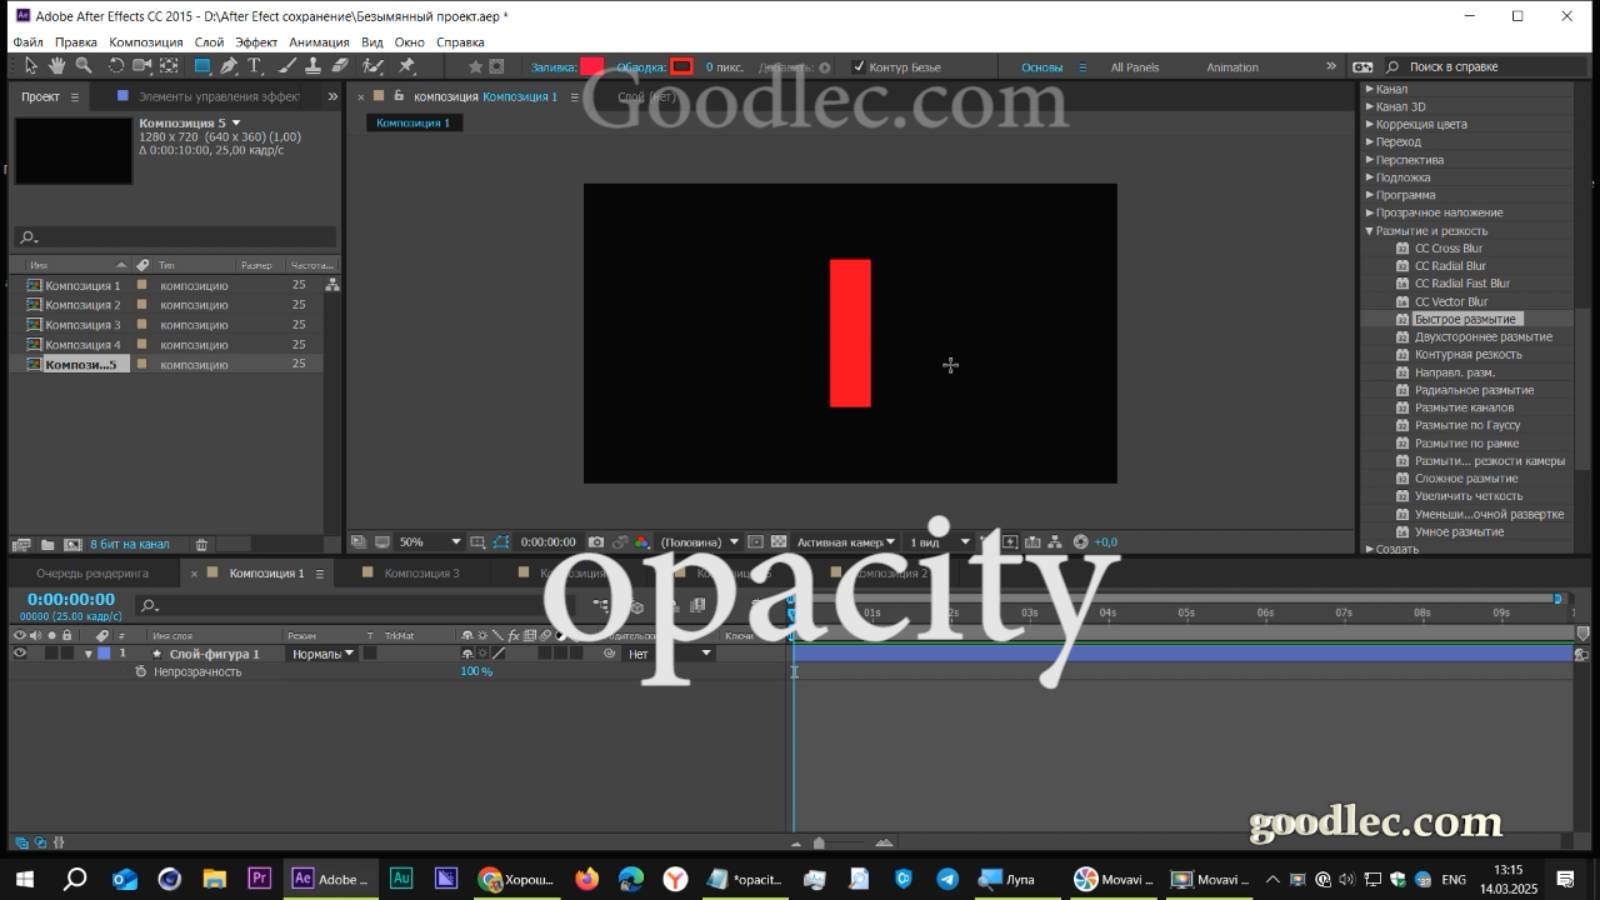Click the composition flowchart icon in Project panel
Viewport: 1600px width, 900px height.
point(332,285)
